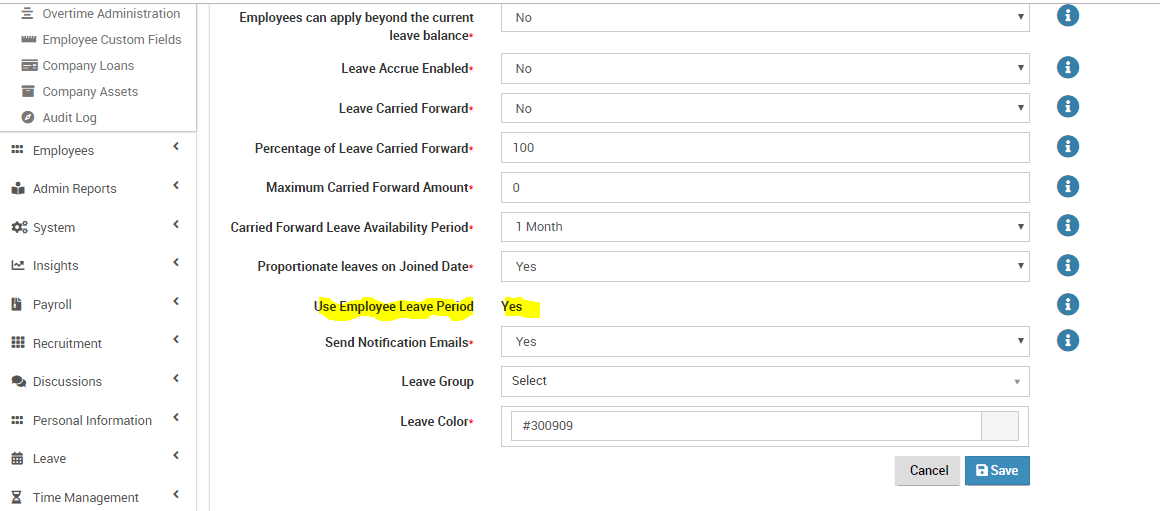Click info icon beside Maximum Carried Forward Amount

click(1068, 186)
